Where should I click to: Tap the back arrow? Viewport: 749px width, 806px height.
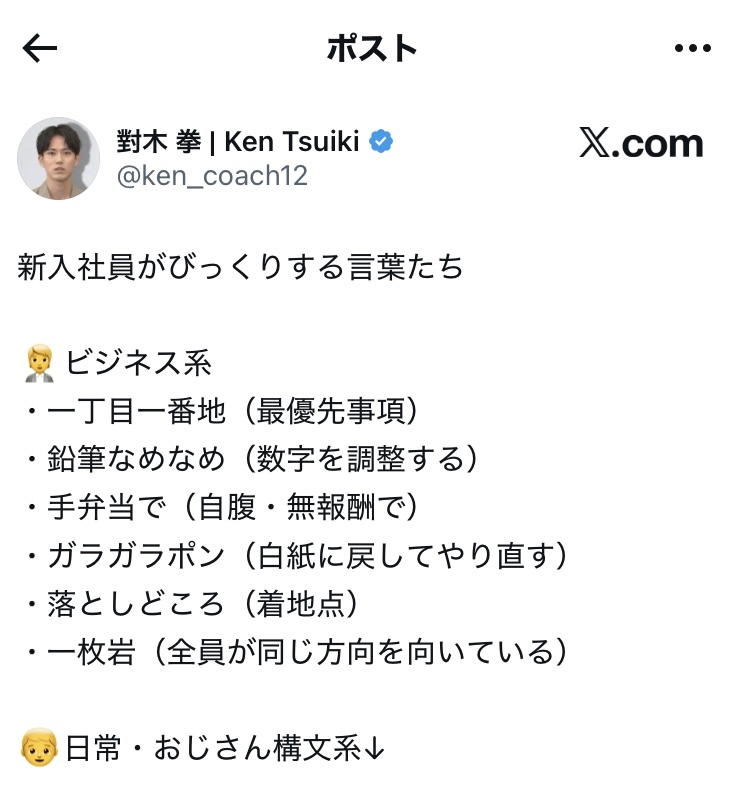click(40, 48)
